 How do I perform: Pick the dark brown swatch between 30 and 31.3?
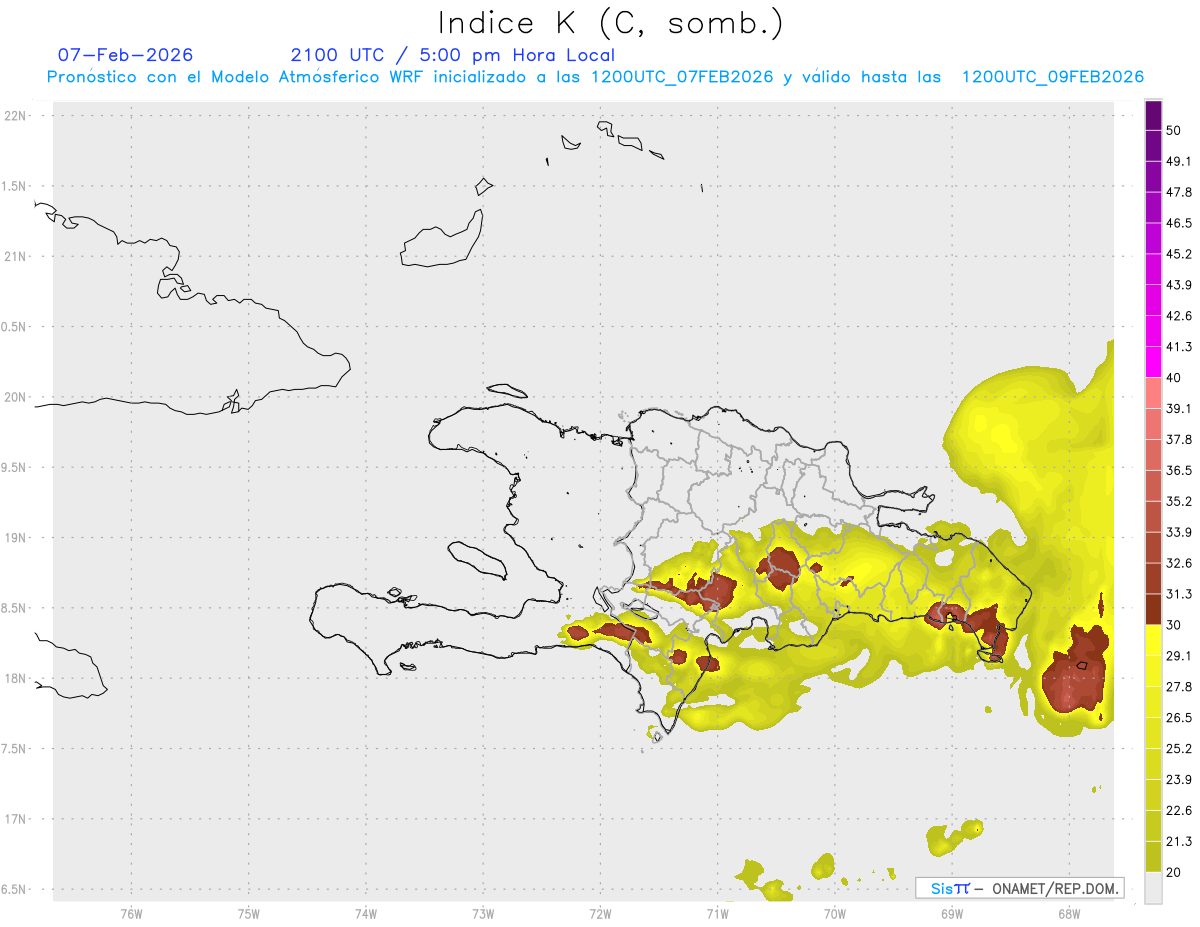[x=1153, y=609]
